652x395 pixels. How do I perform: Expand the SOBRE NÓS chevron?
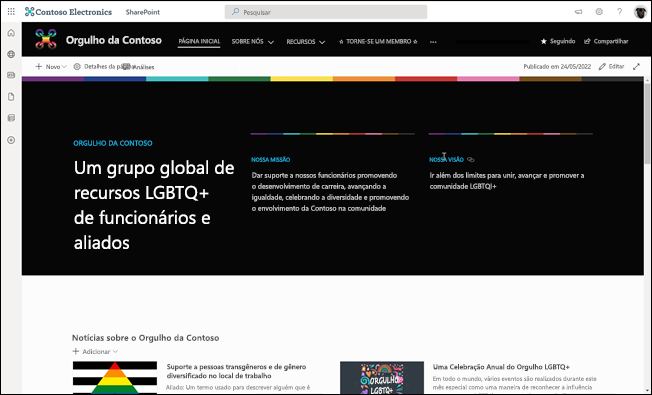click(x=271, y=42)
